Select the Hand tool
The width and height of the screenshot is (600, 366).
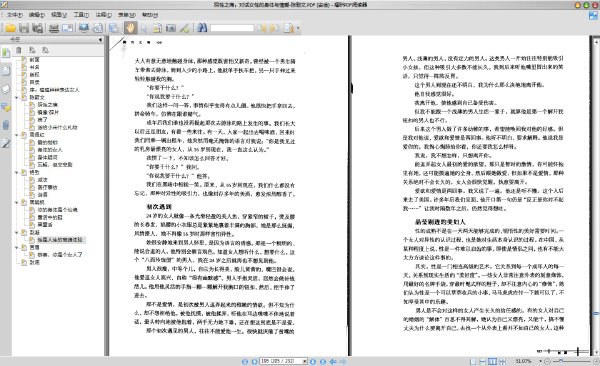tap(130, 28)
